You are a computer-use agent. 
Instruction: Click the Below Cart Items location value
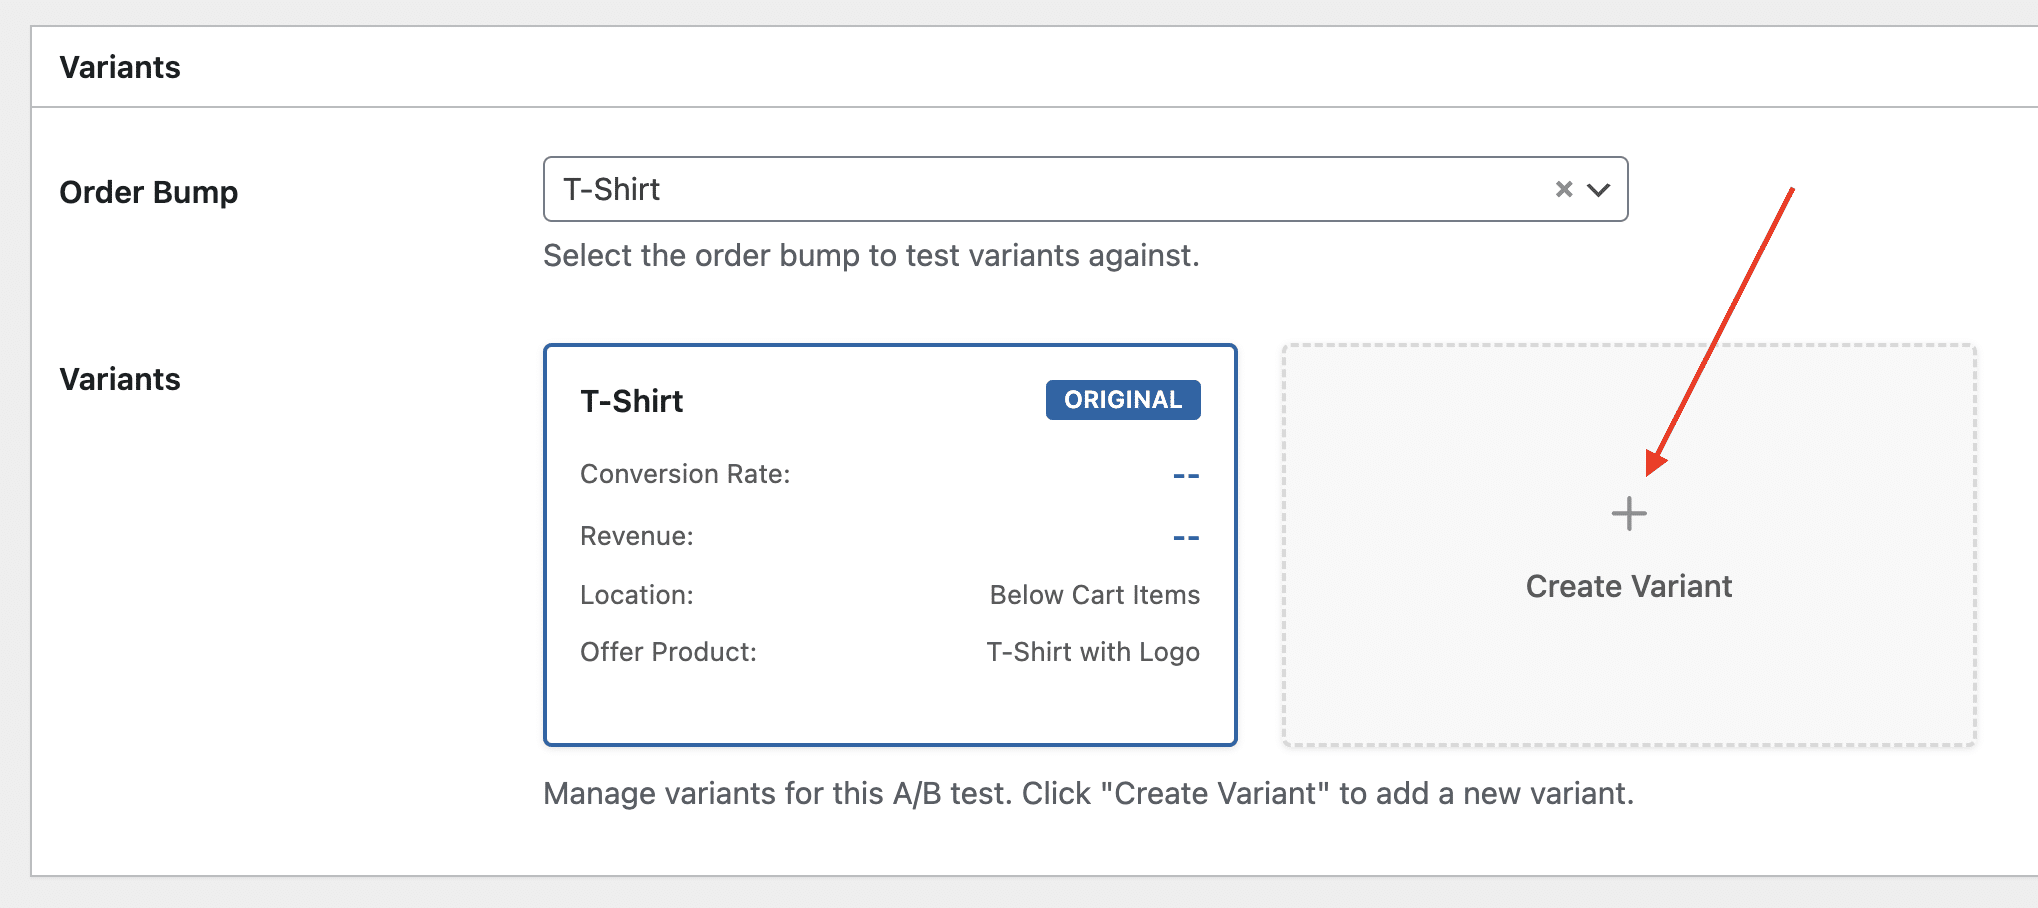tap(1094, 594)
